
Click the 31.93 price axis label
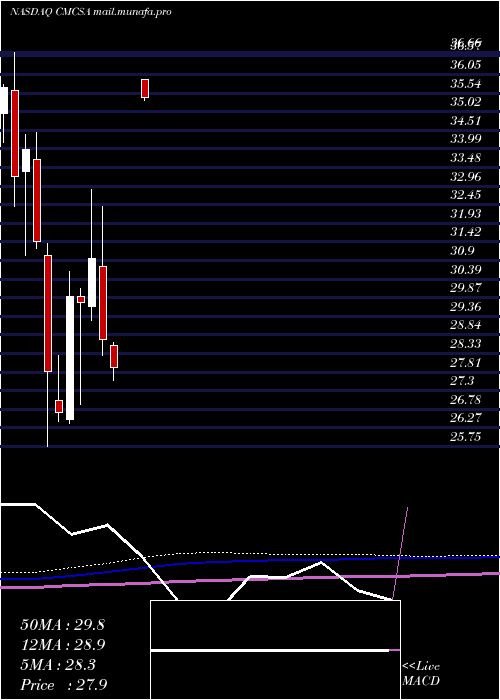click(465, 213)
